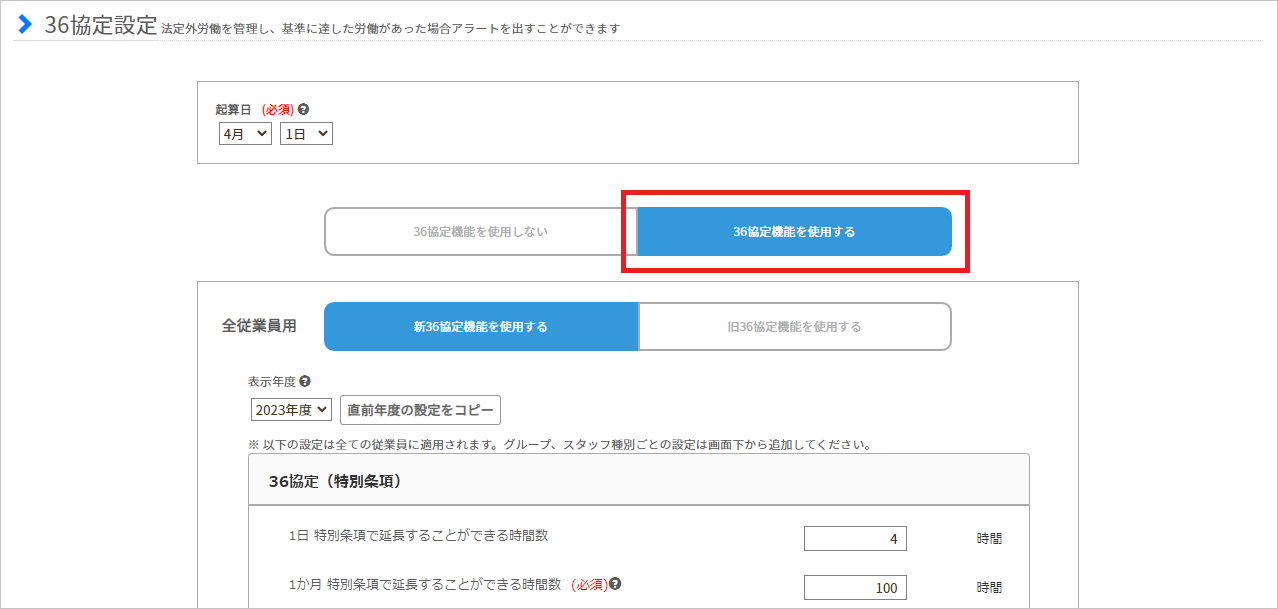This screenshot has width=1278, height=609.
Task: Click the 36協定設定 page title
Action: (100, 25)
